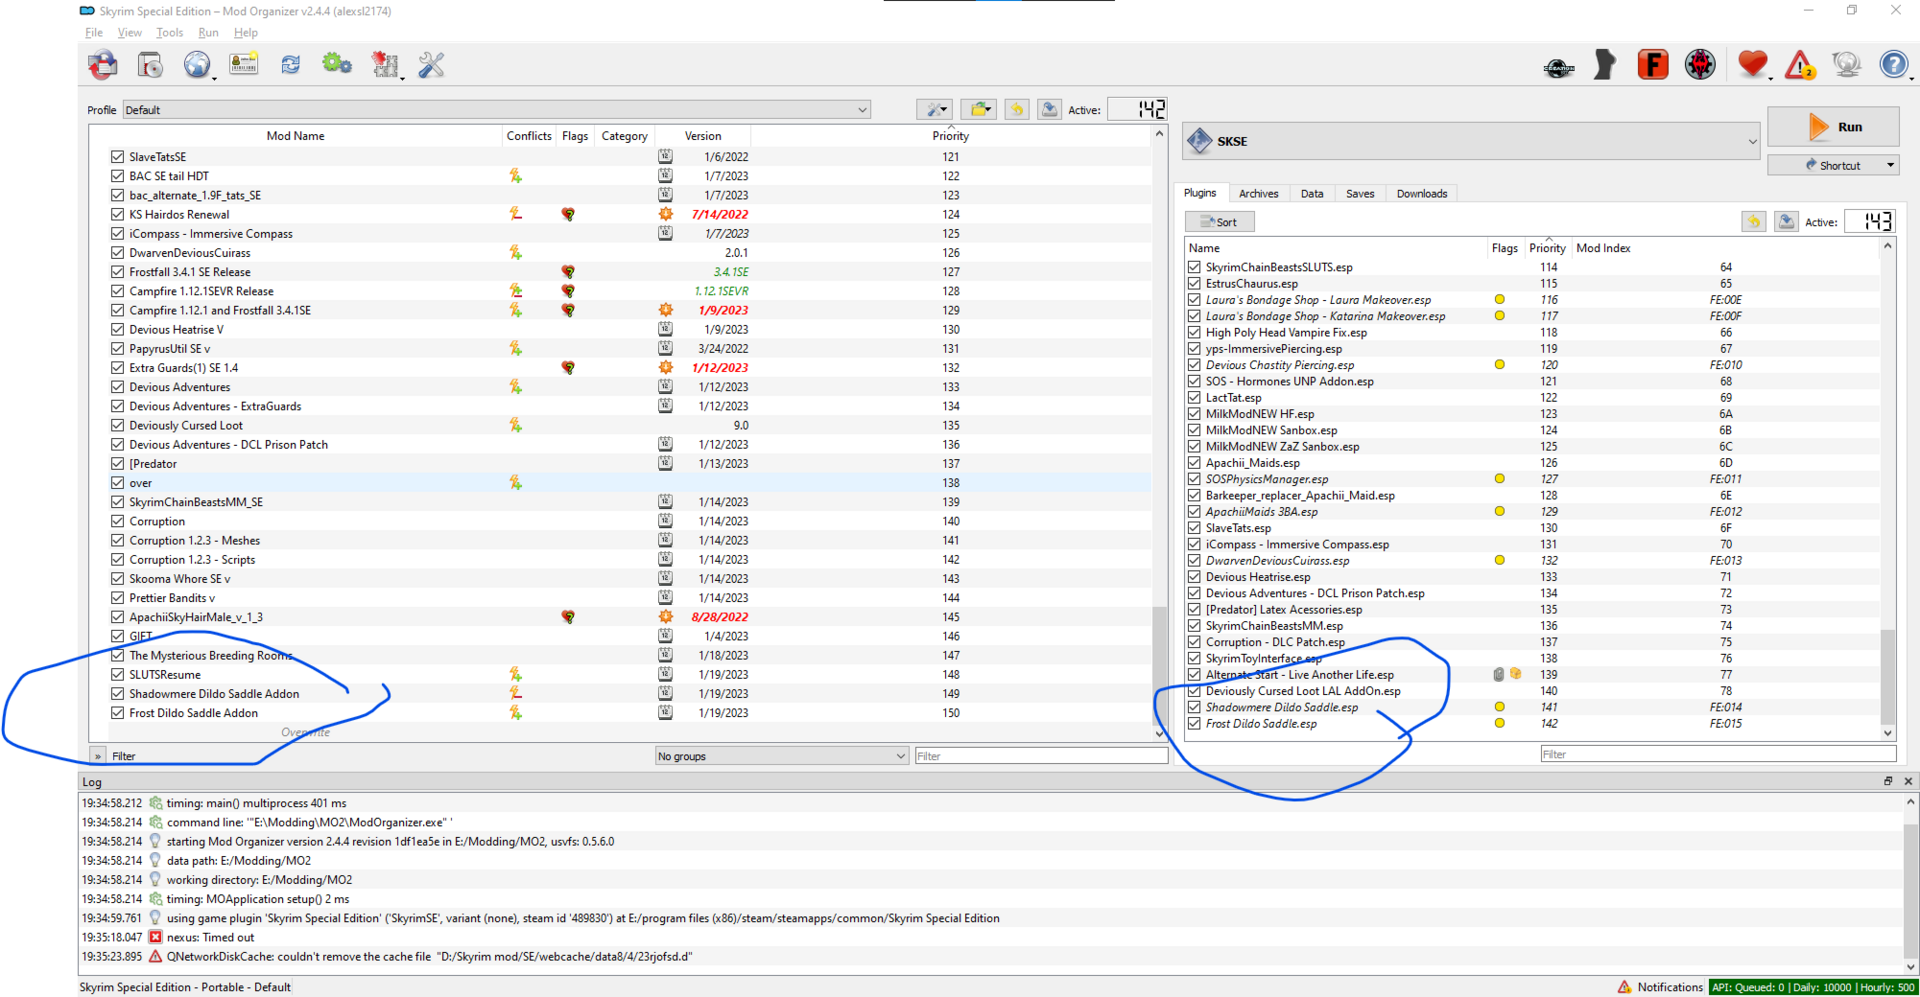
Task: Open the folder list dropdown icon
Action: click(979, 109)
